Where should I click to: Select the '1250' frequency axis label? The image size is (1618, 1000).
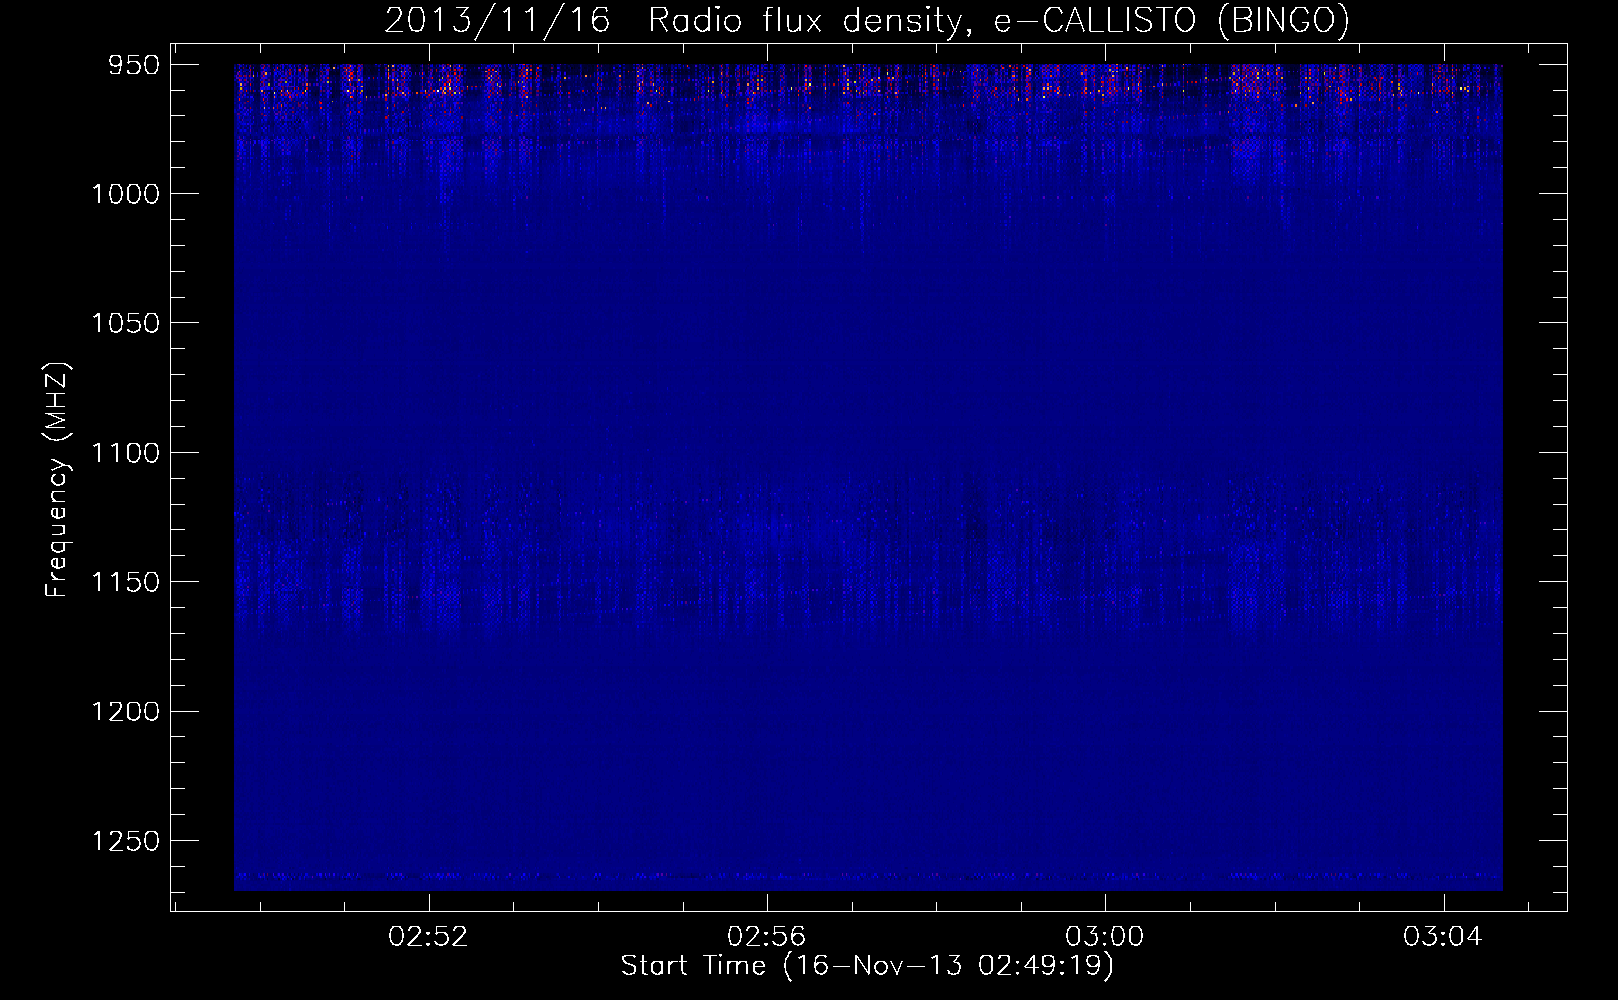[x=126, y=841]
